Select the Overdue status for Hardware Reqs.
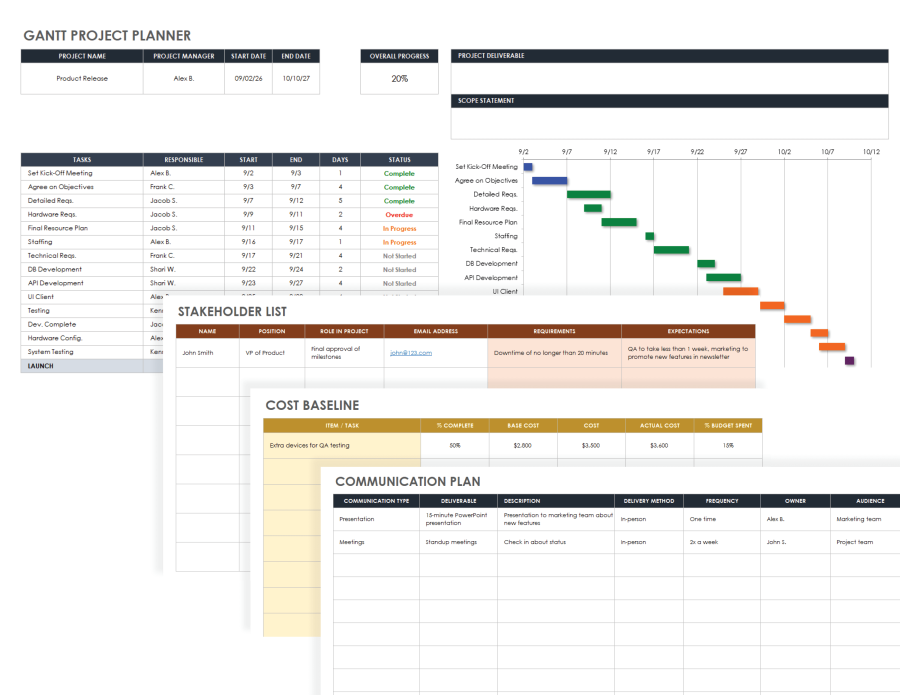This screenshot has width=900, height=695. click(399, 214)
